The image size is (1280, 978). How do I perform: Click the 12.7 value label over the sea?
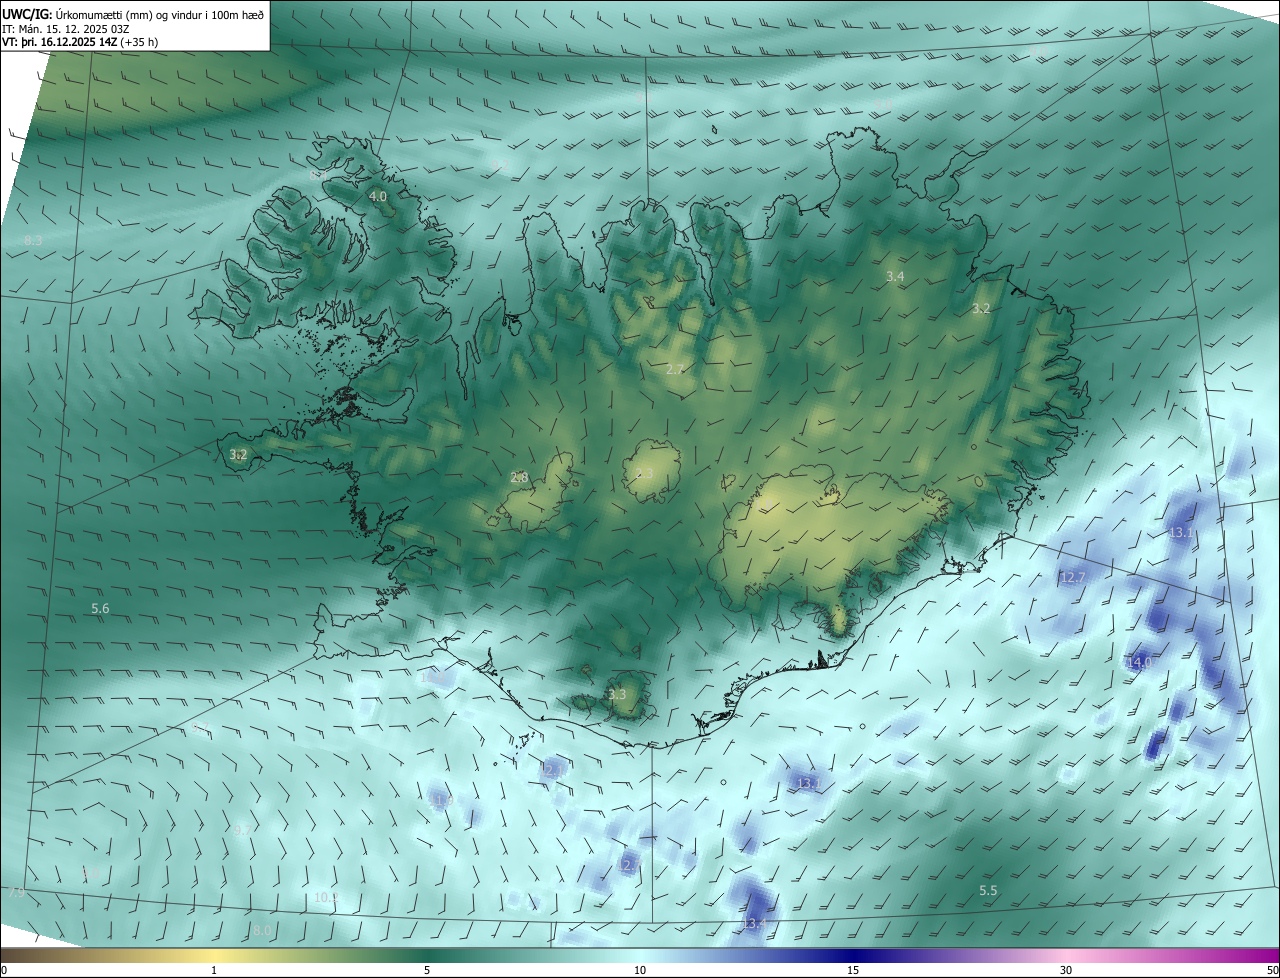(1072, 577)
